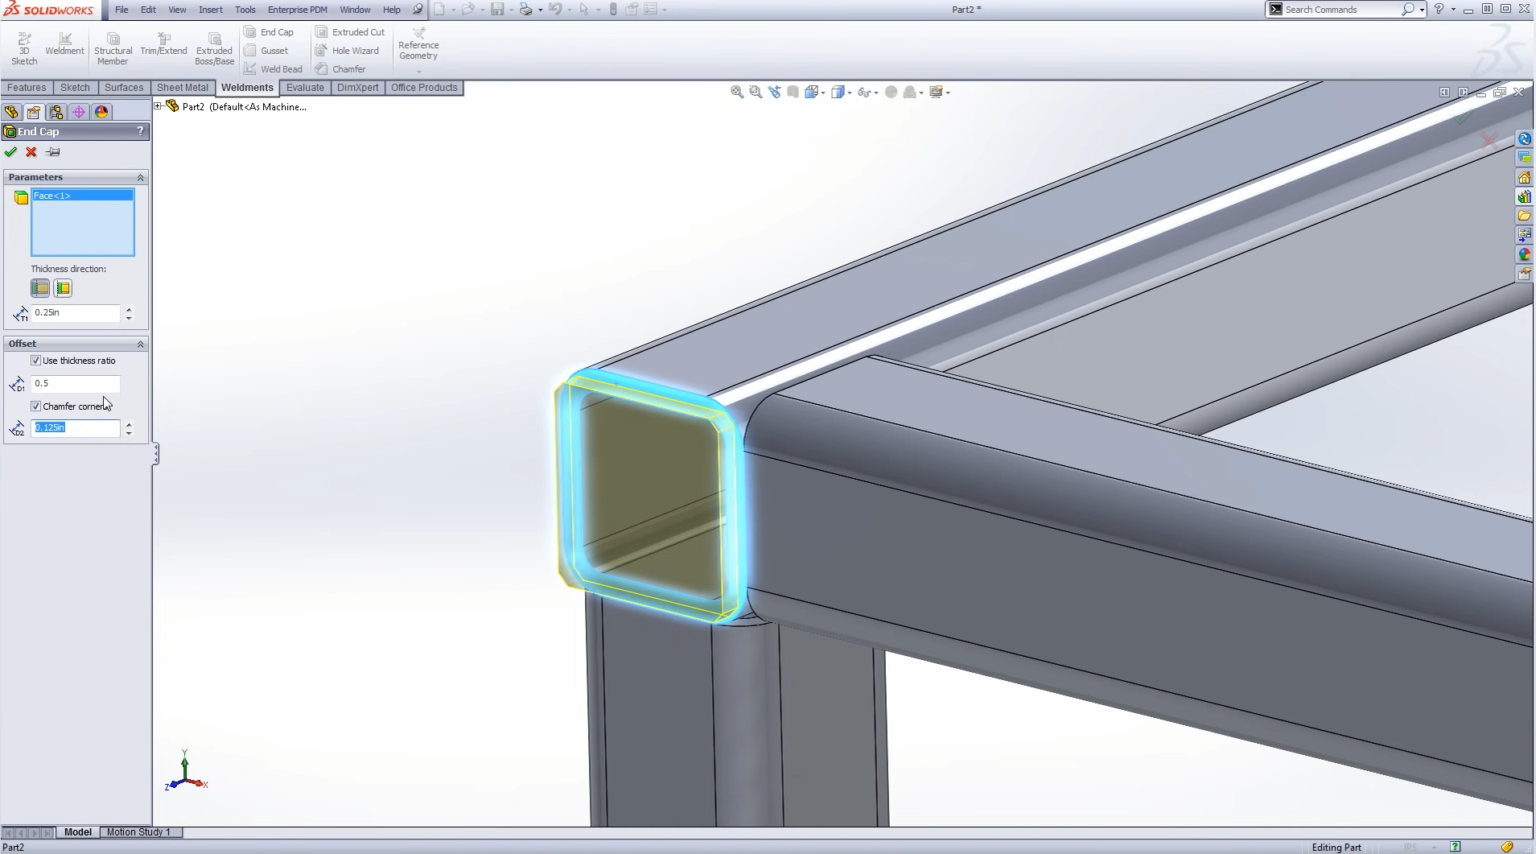Accept the End Cap with green checkmark
The image size is (1536, 854).
pos(11,152)
